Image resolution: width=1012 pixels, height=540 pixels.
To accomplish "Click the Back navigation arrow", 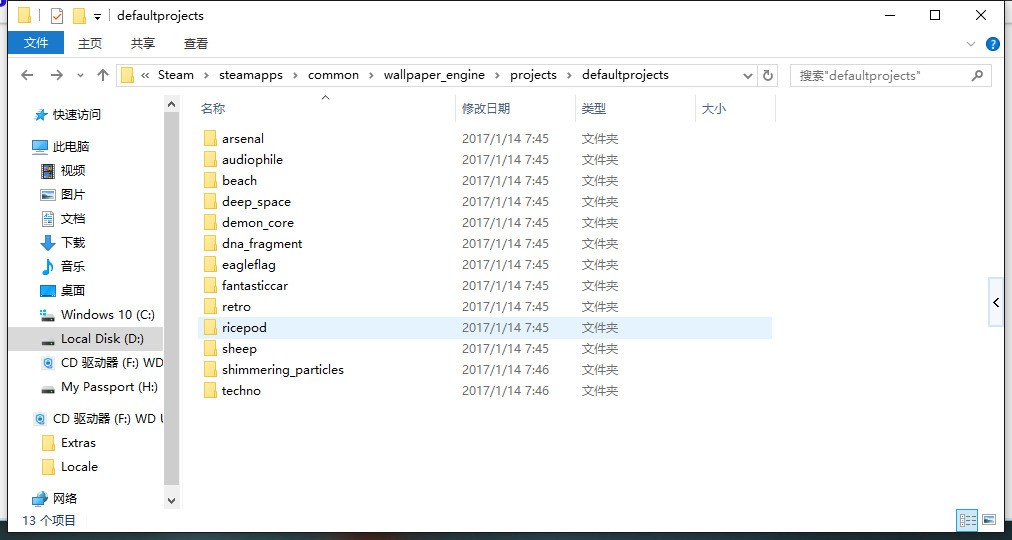I will (x=27, y=75).
